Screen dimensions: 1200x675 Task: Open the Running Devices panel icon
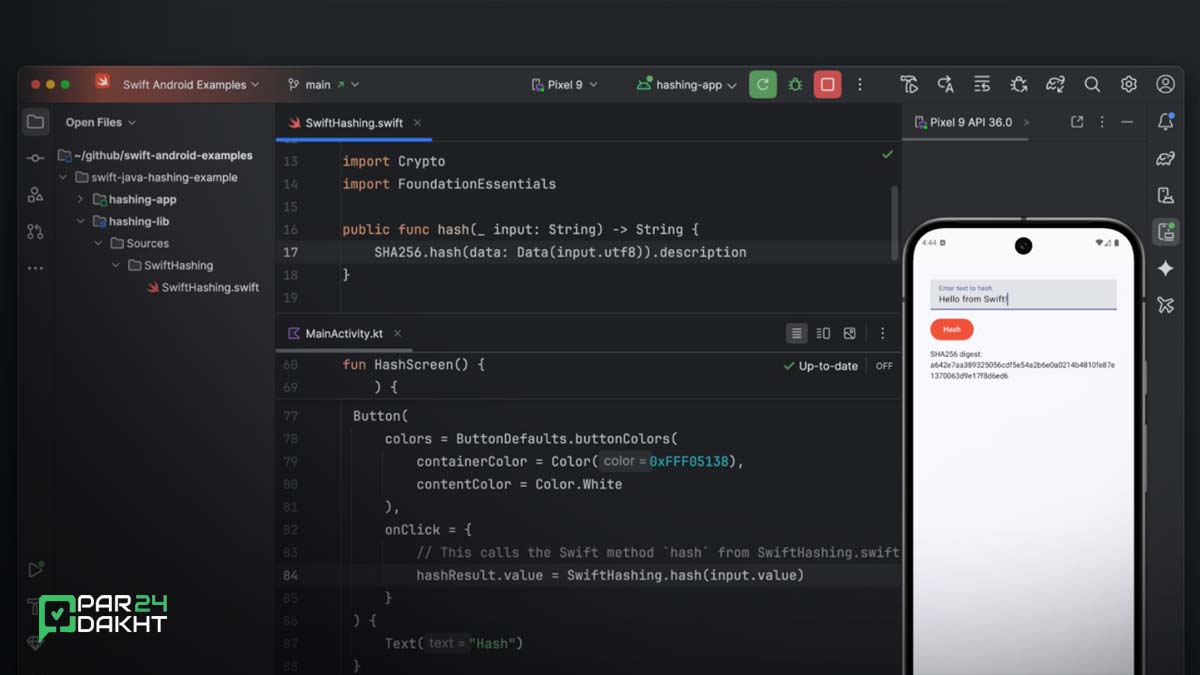[1166, 231]
